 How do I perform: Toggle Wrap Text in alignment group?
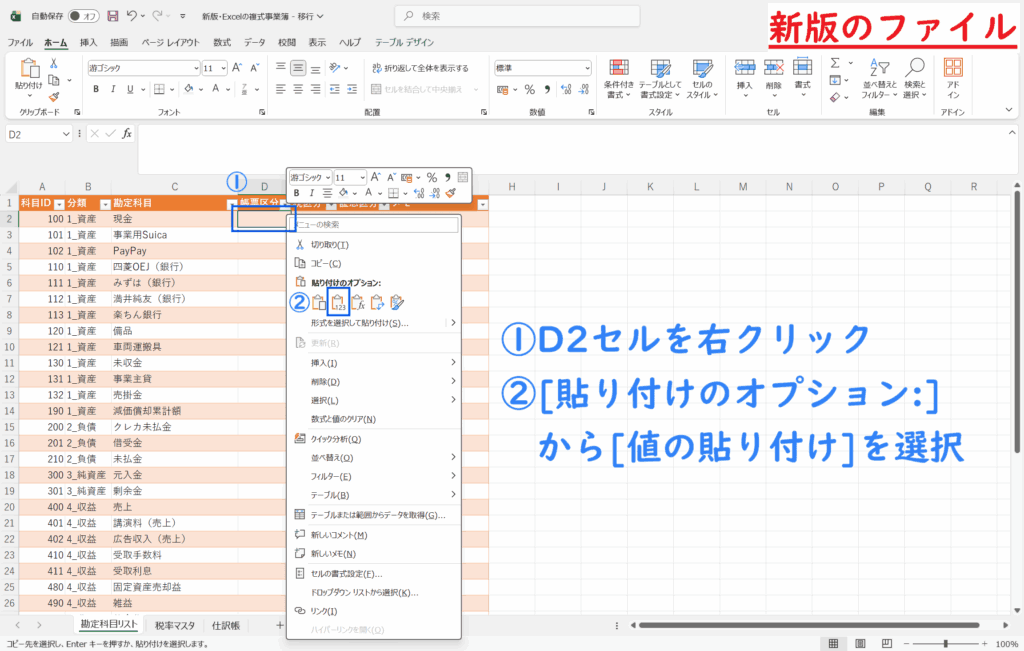click(420, 68)
